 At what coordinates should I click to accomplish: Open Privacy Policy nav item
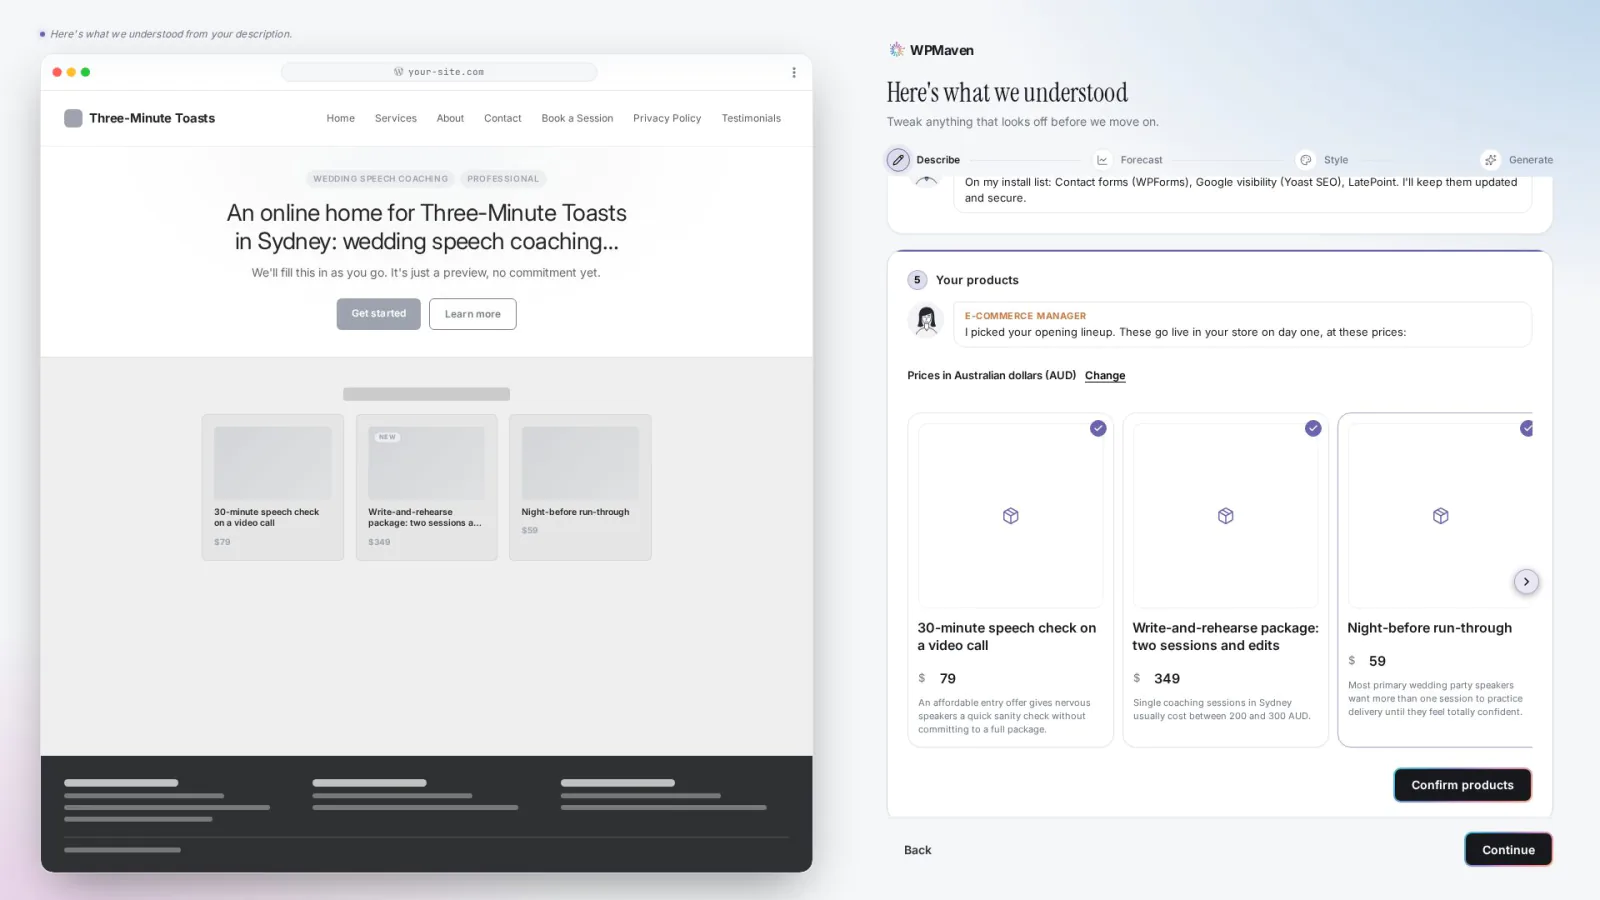click(x=667, y=118)
